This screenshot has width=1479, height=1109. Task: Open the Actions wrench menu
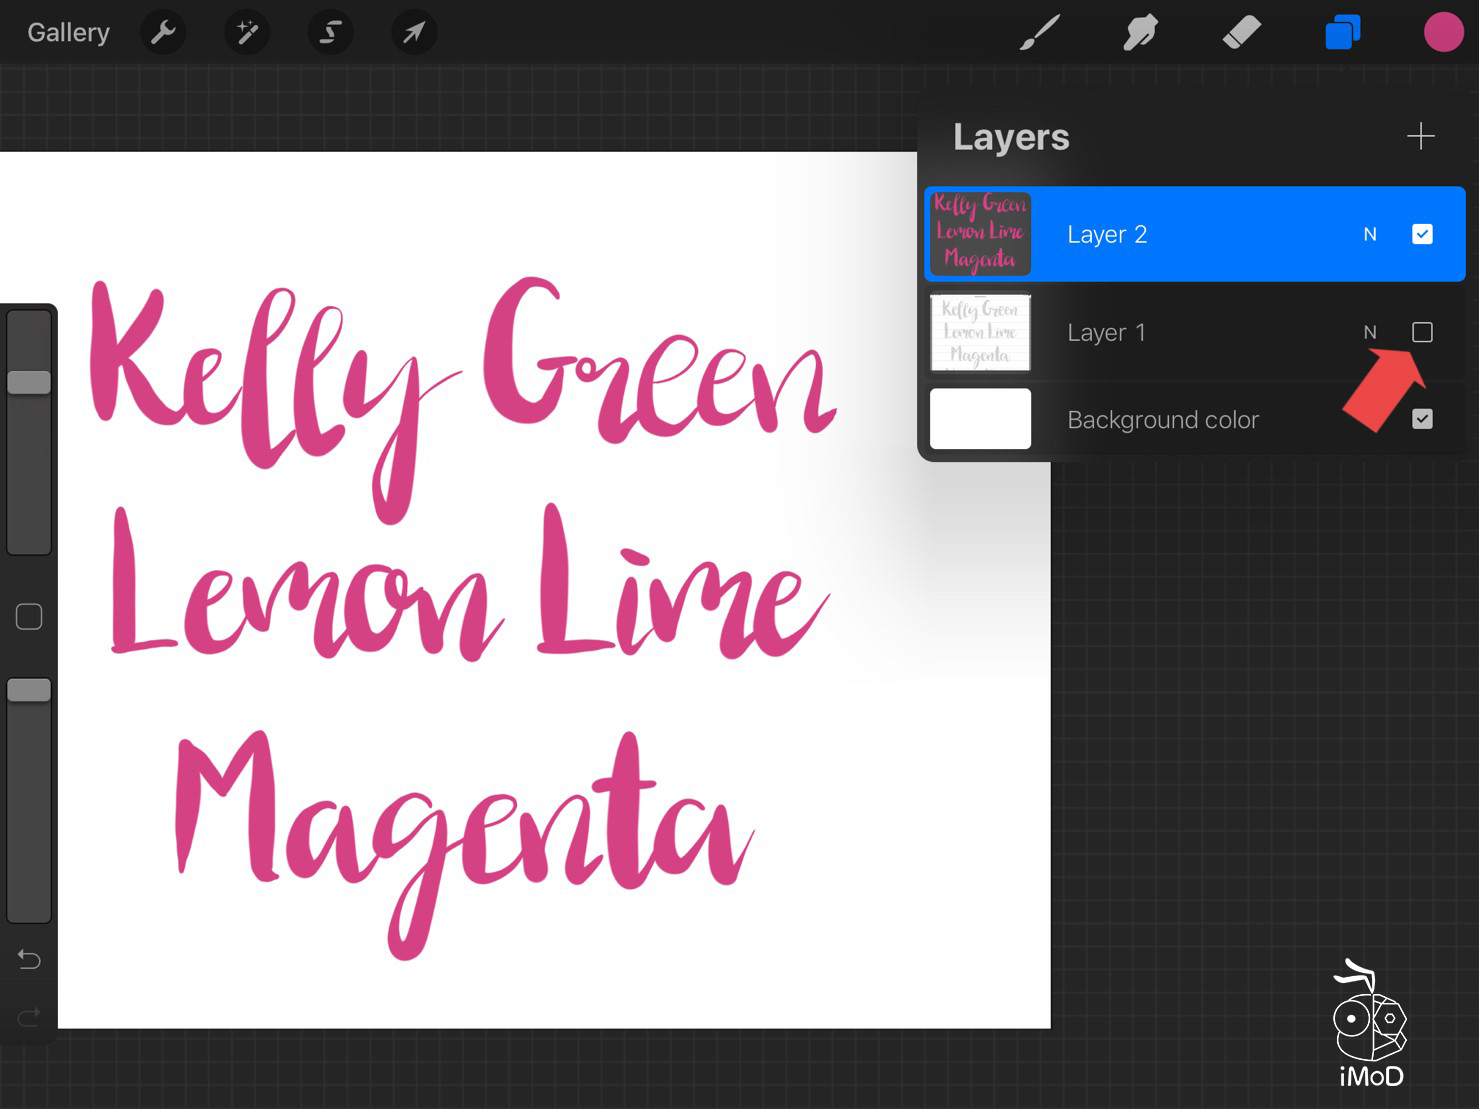[163, 33]
